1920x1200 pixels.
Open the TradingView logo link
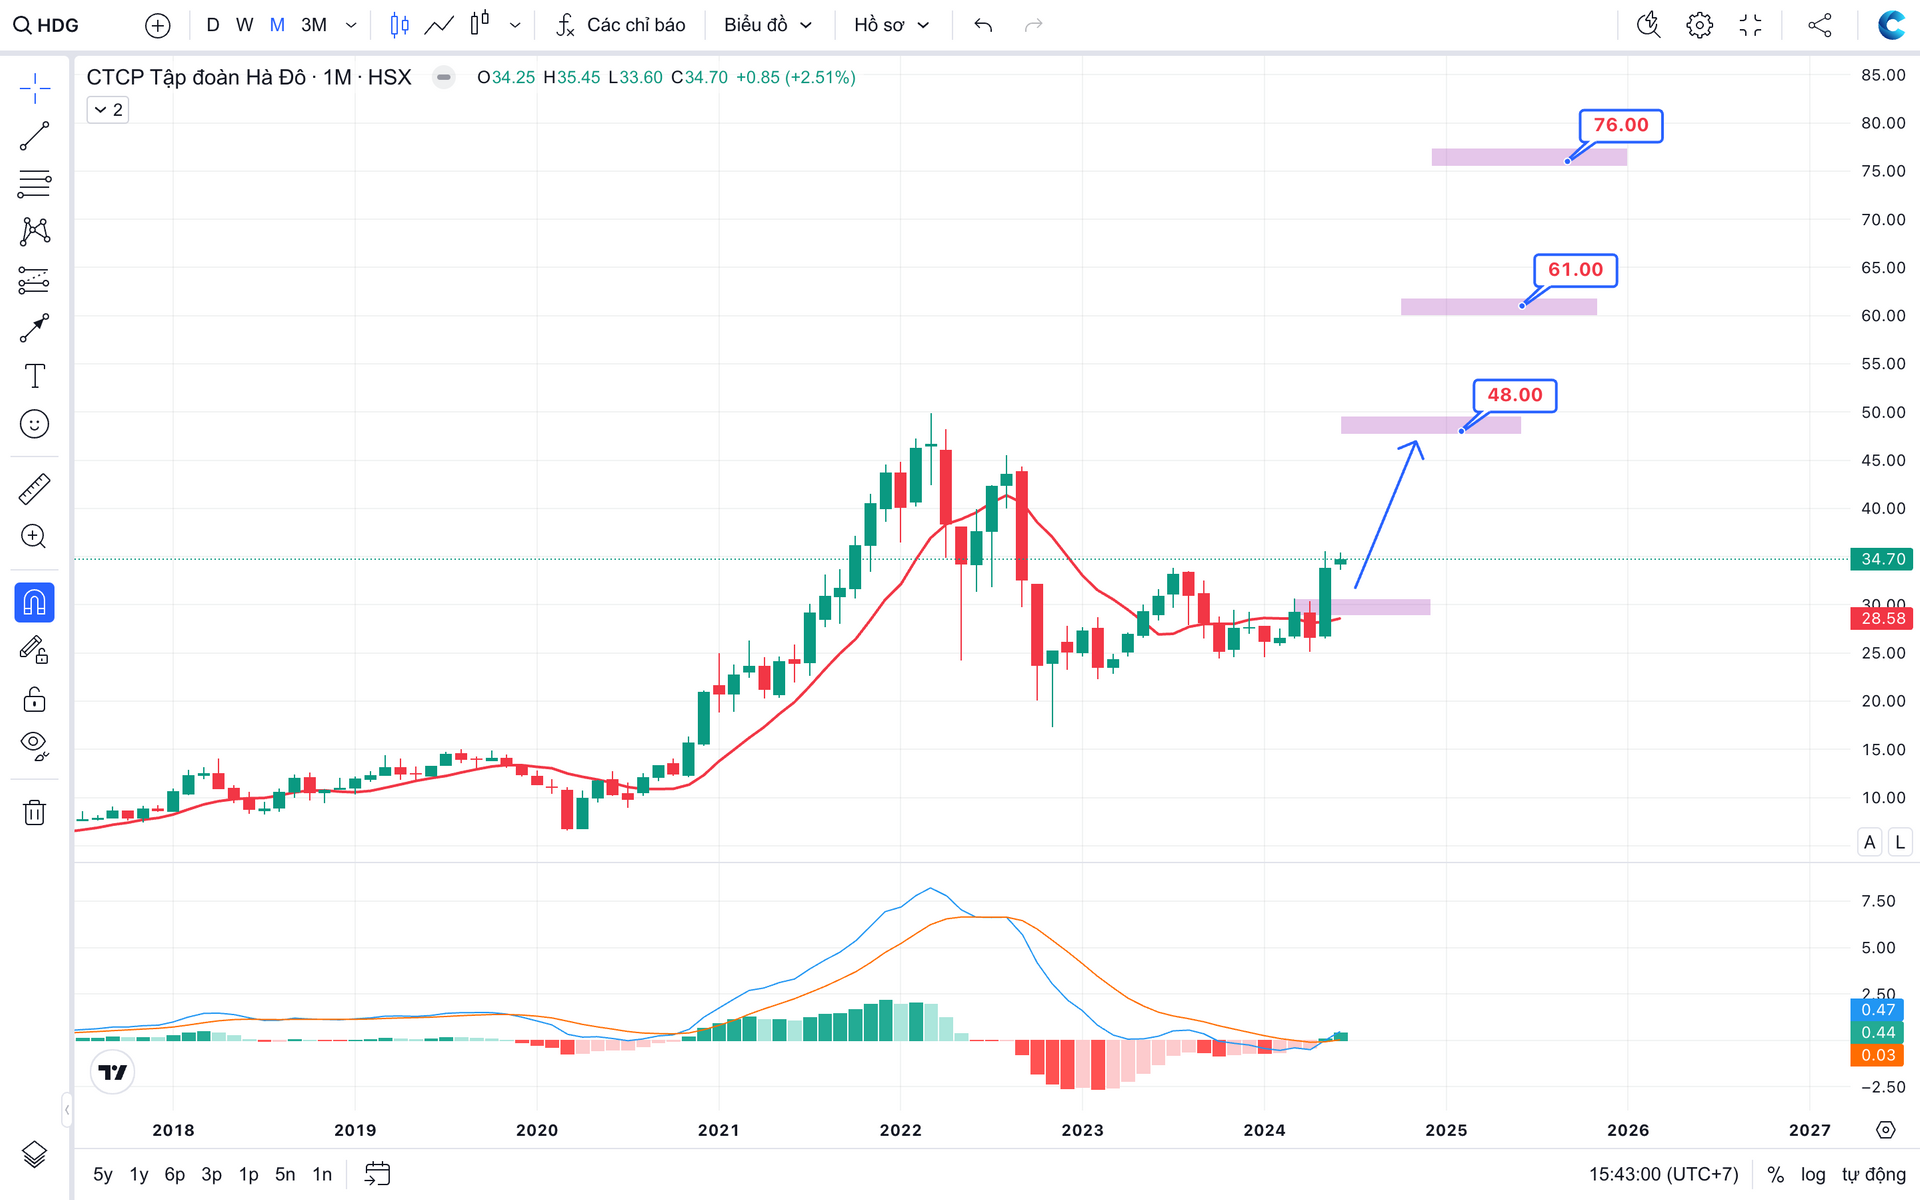[x=113, y=1072]
